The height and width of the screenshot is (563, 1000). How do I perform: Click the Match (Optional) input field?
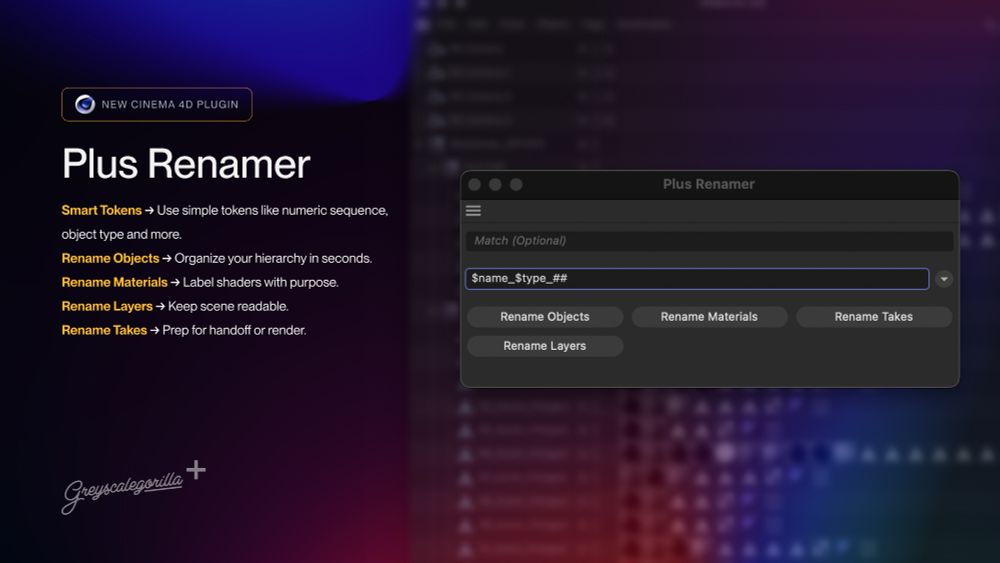(x=709, y=240)
